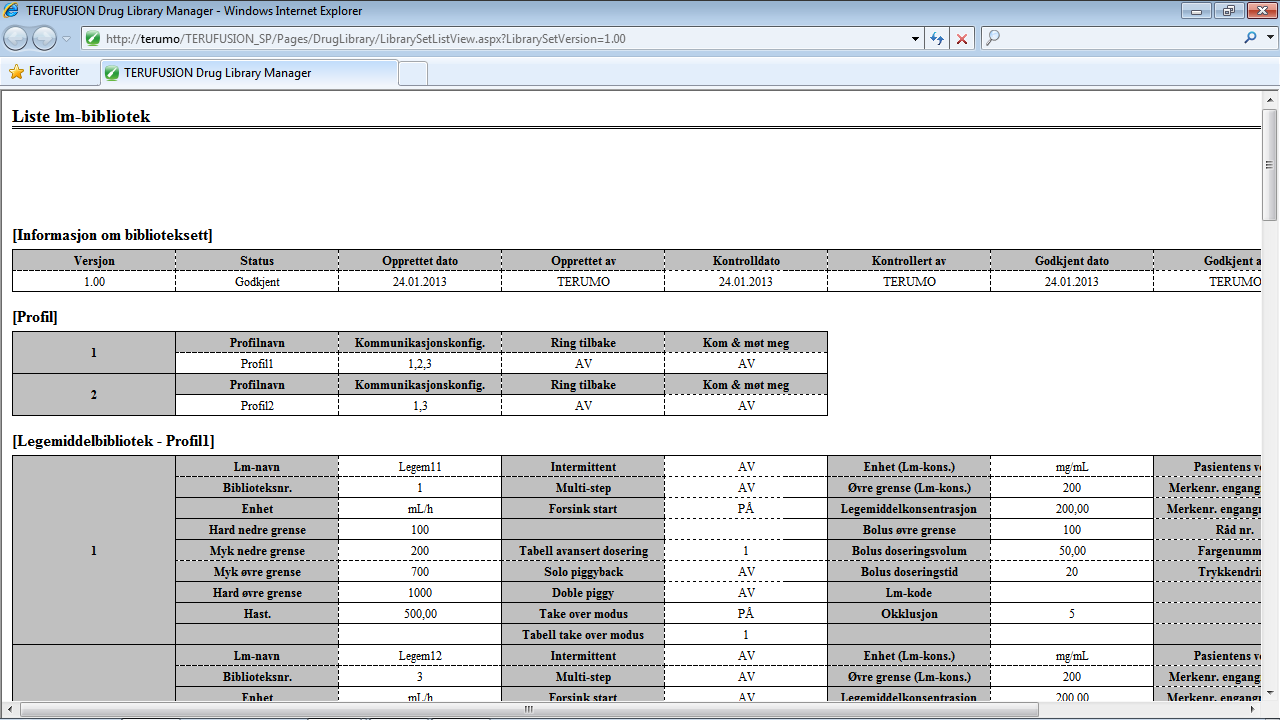This screenshot has width=1280, height=720.
Task: Click the 'Solo piggyback' label
Action: point(583,572)
